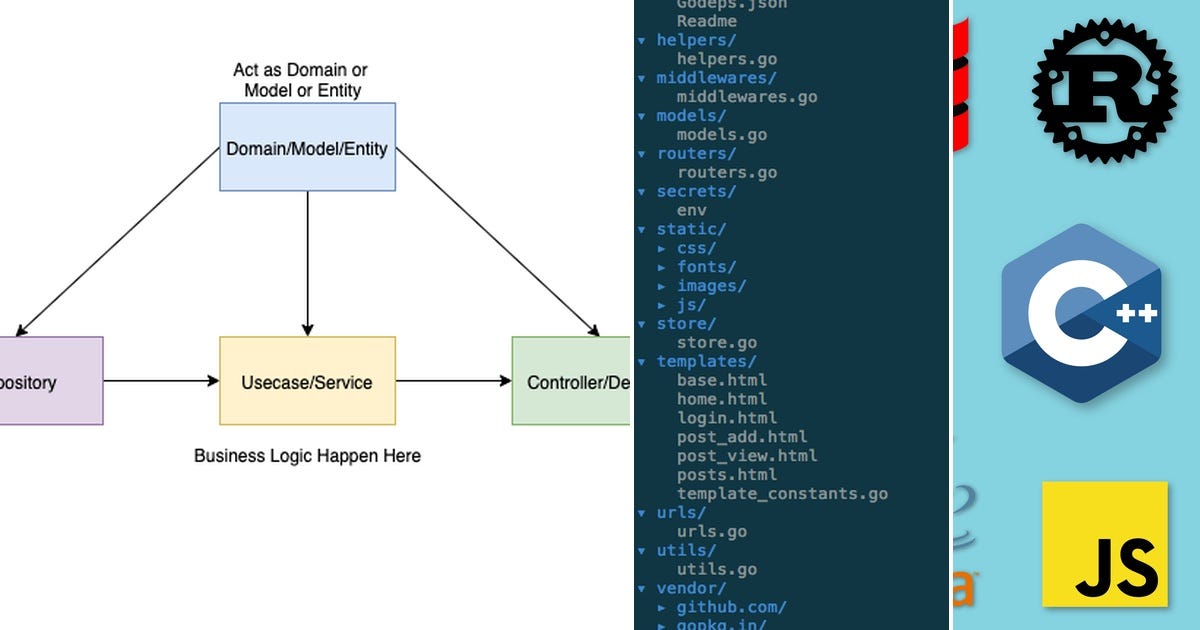This screenshot has width=1200, height=630.
Task: Select the store.go file
Action: [x=717, y=343]
